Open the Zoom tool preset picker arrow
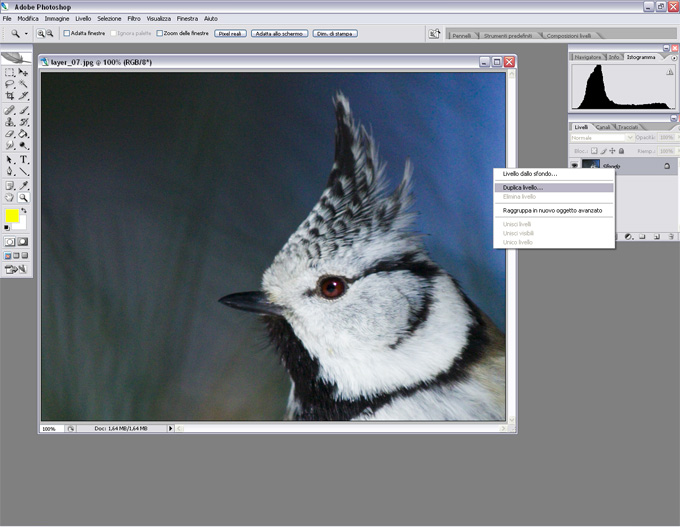 tap(25, 33)
